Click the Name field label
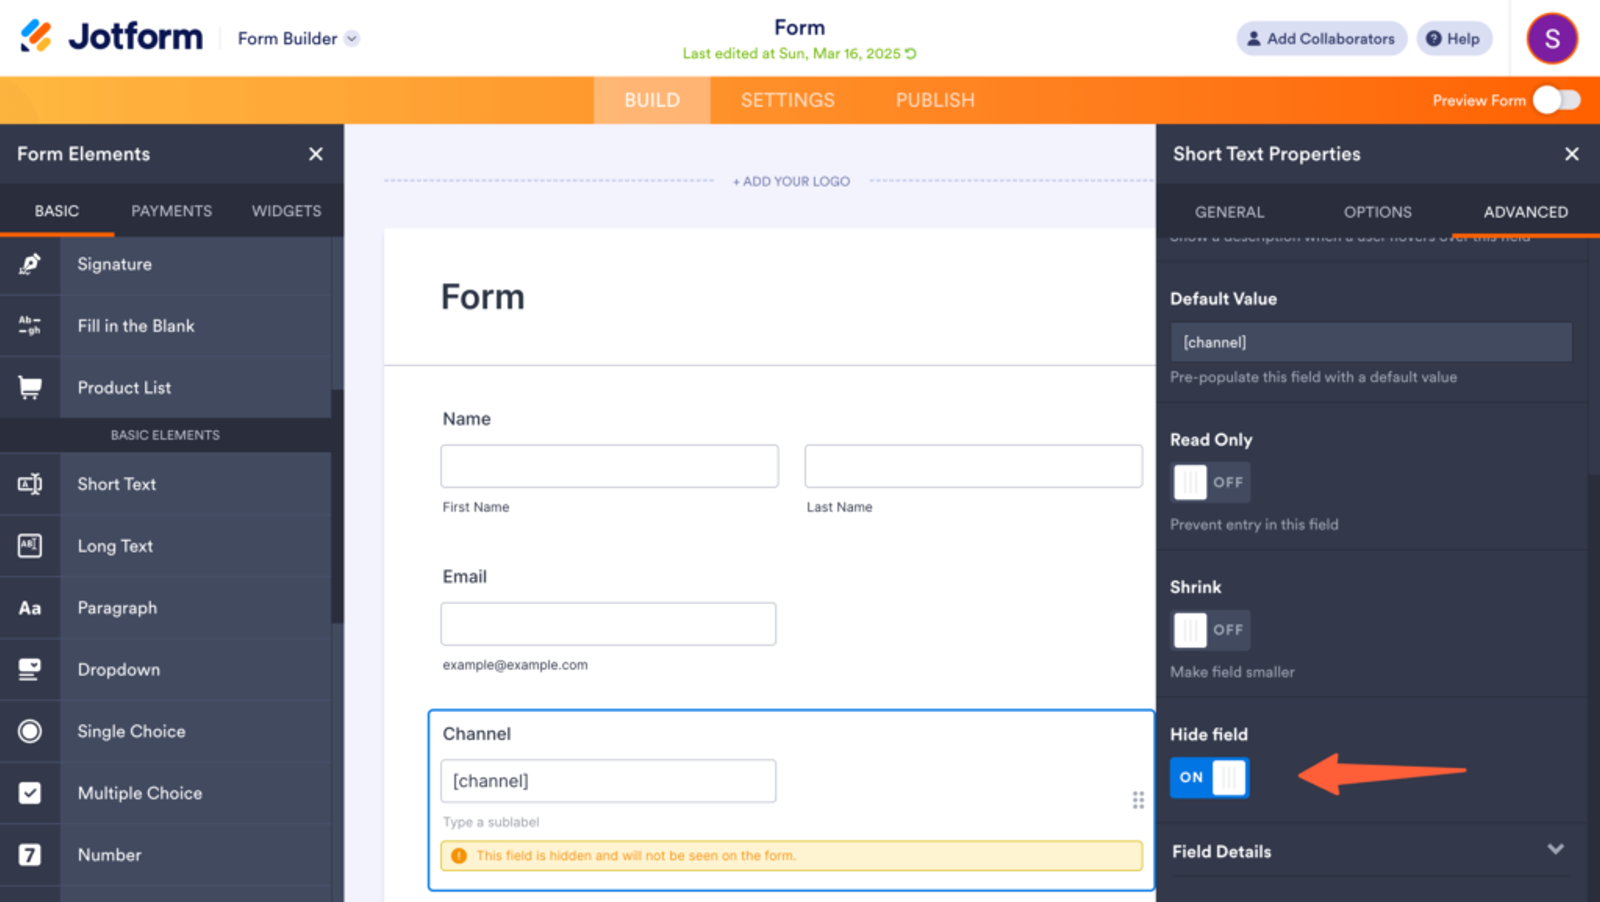 tap(467, 419)
